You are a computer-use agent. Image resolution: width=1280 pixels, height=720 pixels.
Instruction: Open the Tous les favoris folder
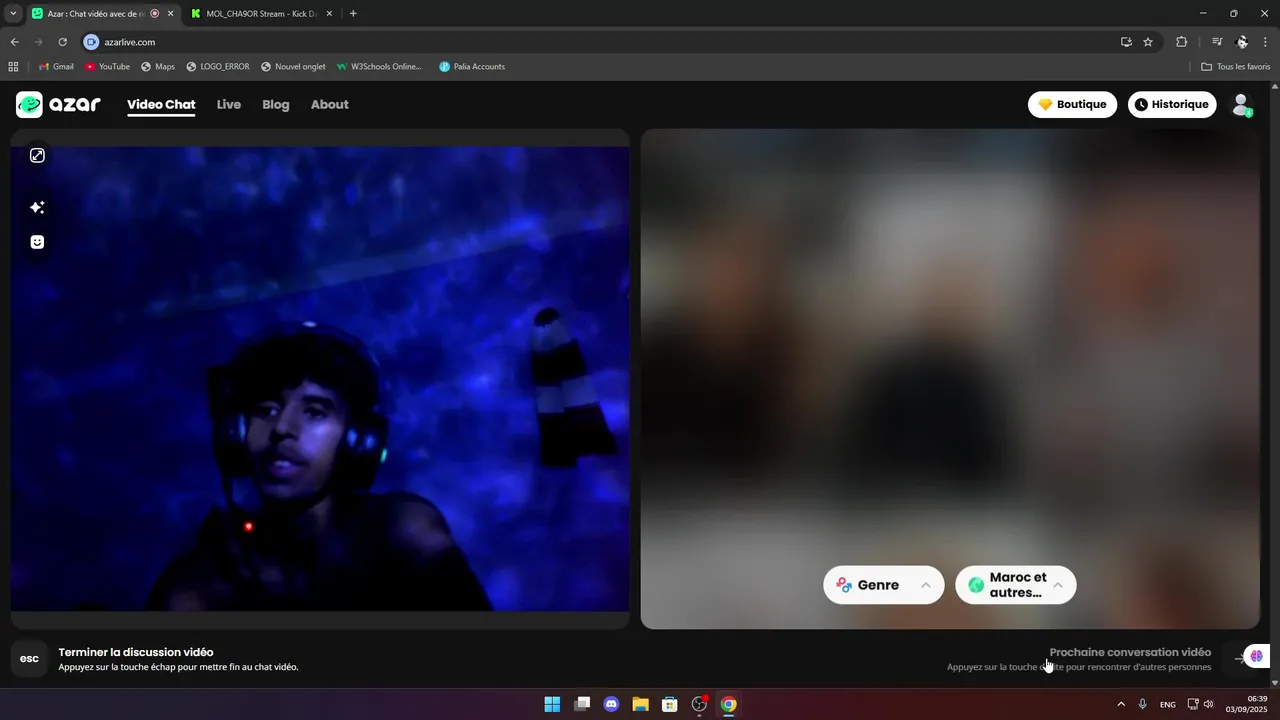pyautogui.click(x=1236, y=67)
